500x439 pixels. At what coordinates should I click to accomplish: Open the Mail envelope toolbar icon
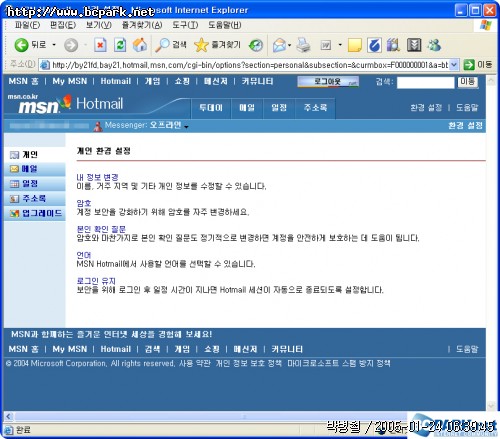point(279,45)
